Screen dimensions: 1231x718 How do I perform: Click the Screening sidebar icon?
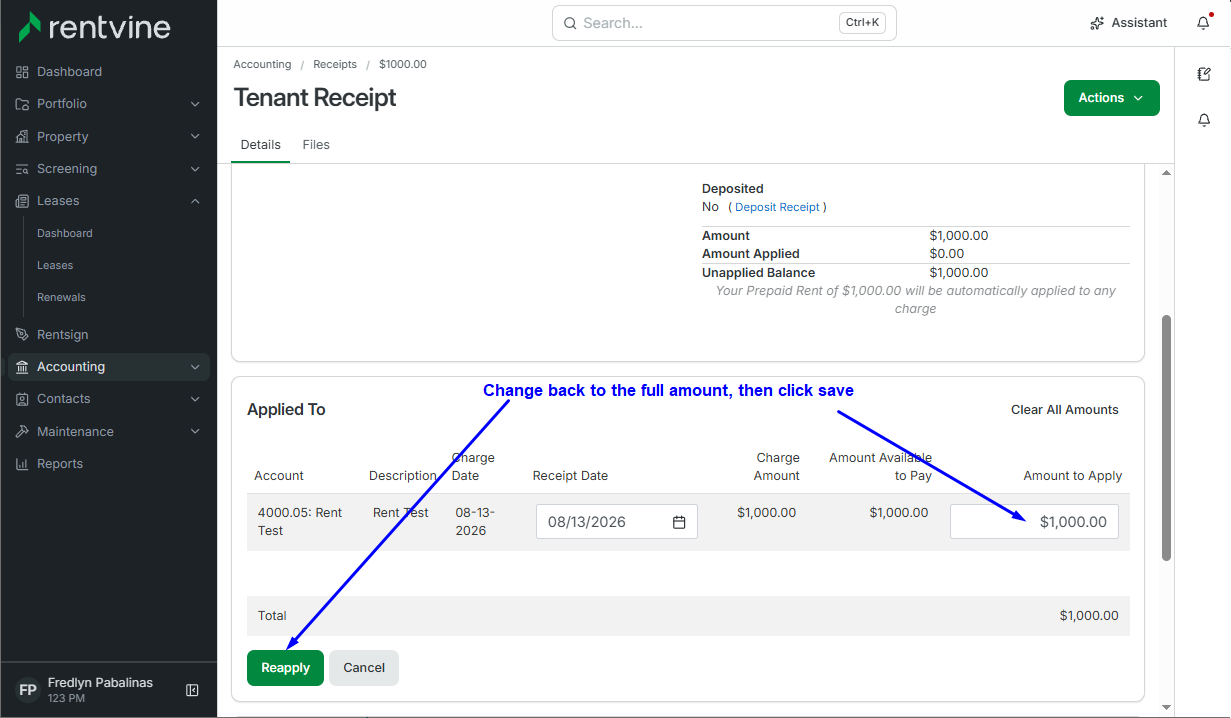[22, 169]
